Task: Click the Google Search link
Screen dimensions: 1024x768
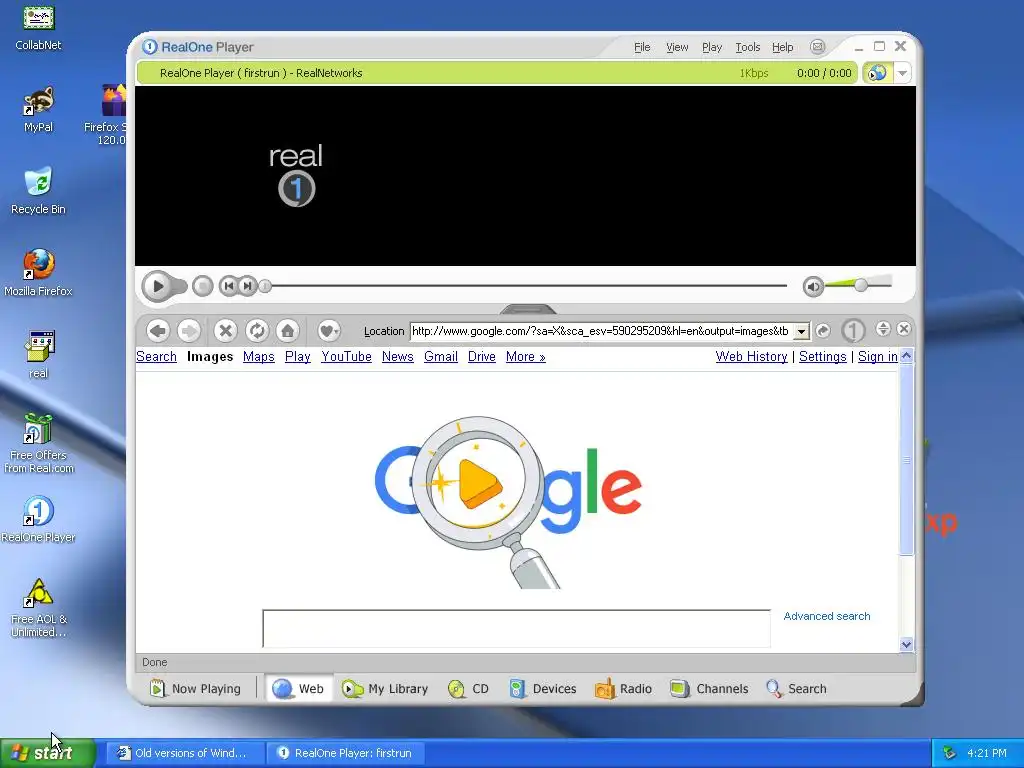Action: 156,357
